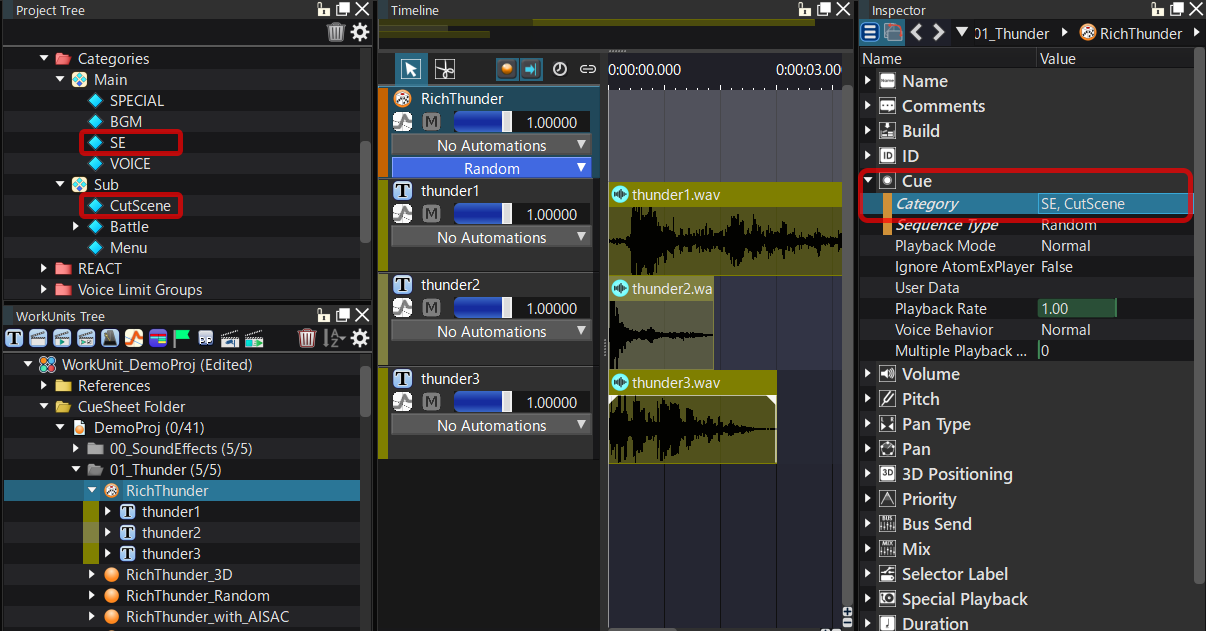Open the Random sequence type dropdown
The image size is (1206, 631).
pos(491,168)
